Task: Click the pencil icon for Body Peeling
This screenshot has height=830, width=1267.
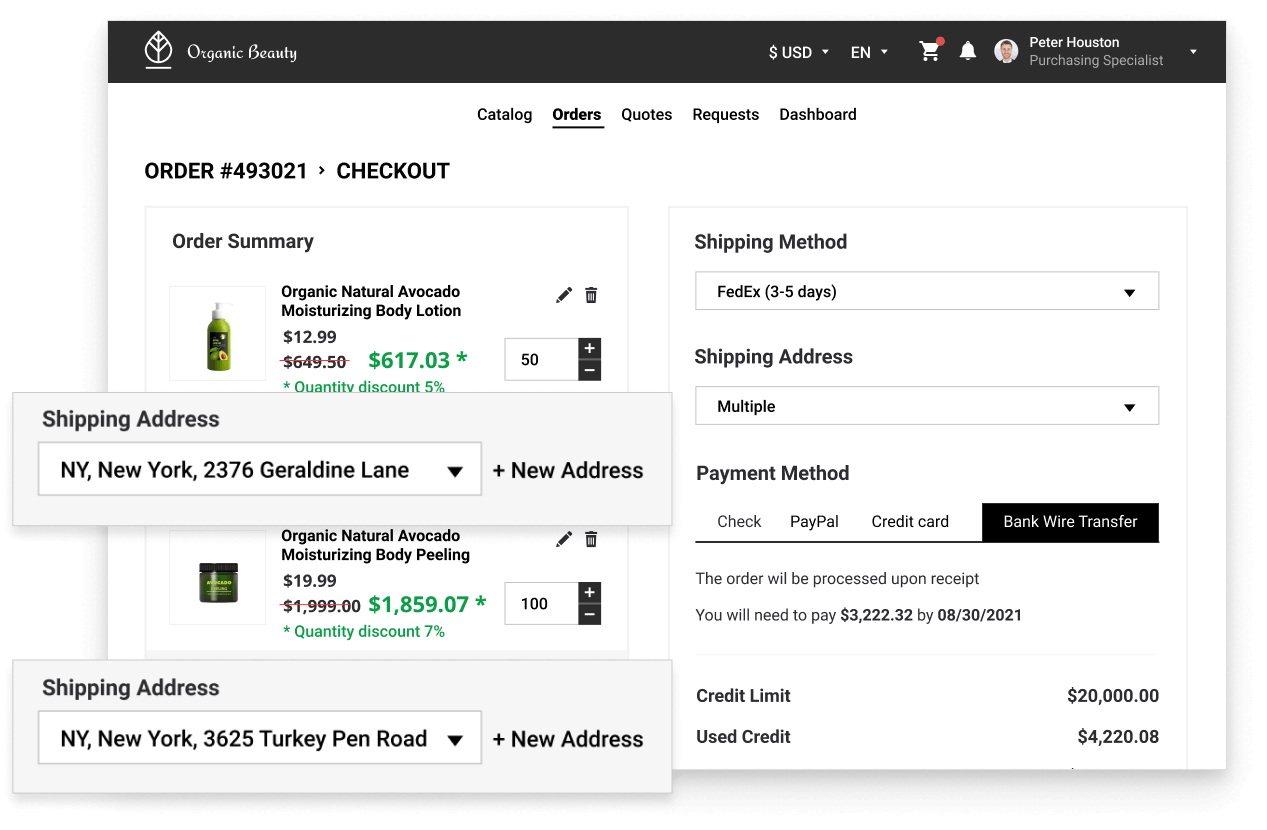Action: [x=564, y=539]
